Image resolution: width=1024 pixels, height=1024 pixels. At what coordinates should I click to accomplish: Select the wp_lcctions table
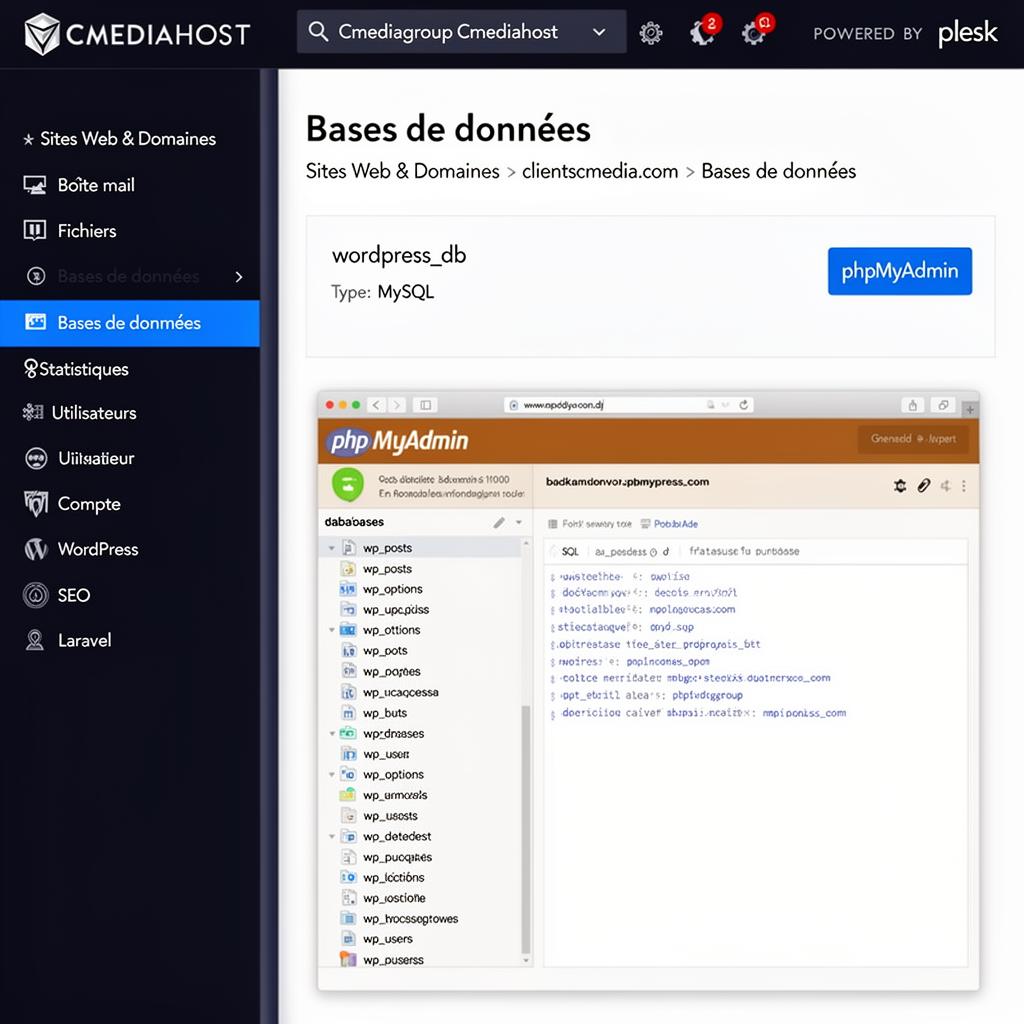pyautogui.click(x=393, y=878)
